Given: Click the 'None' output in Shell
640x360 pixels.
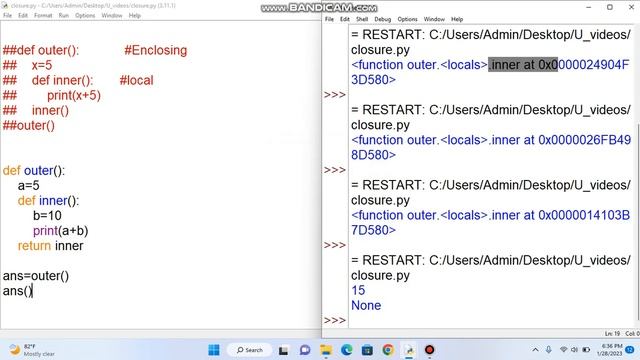Looking at the screenshot, I should pyautogui.click(x=366, y=305).
